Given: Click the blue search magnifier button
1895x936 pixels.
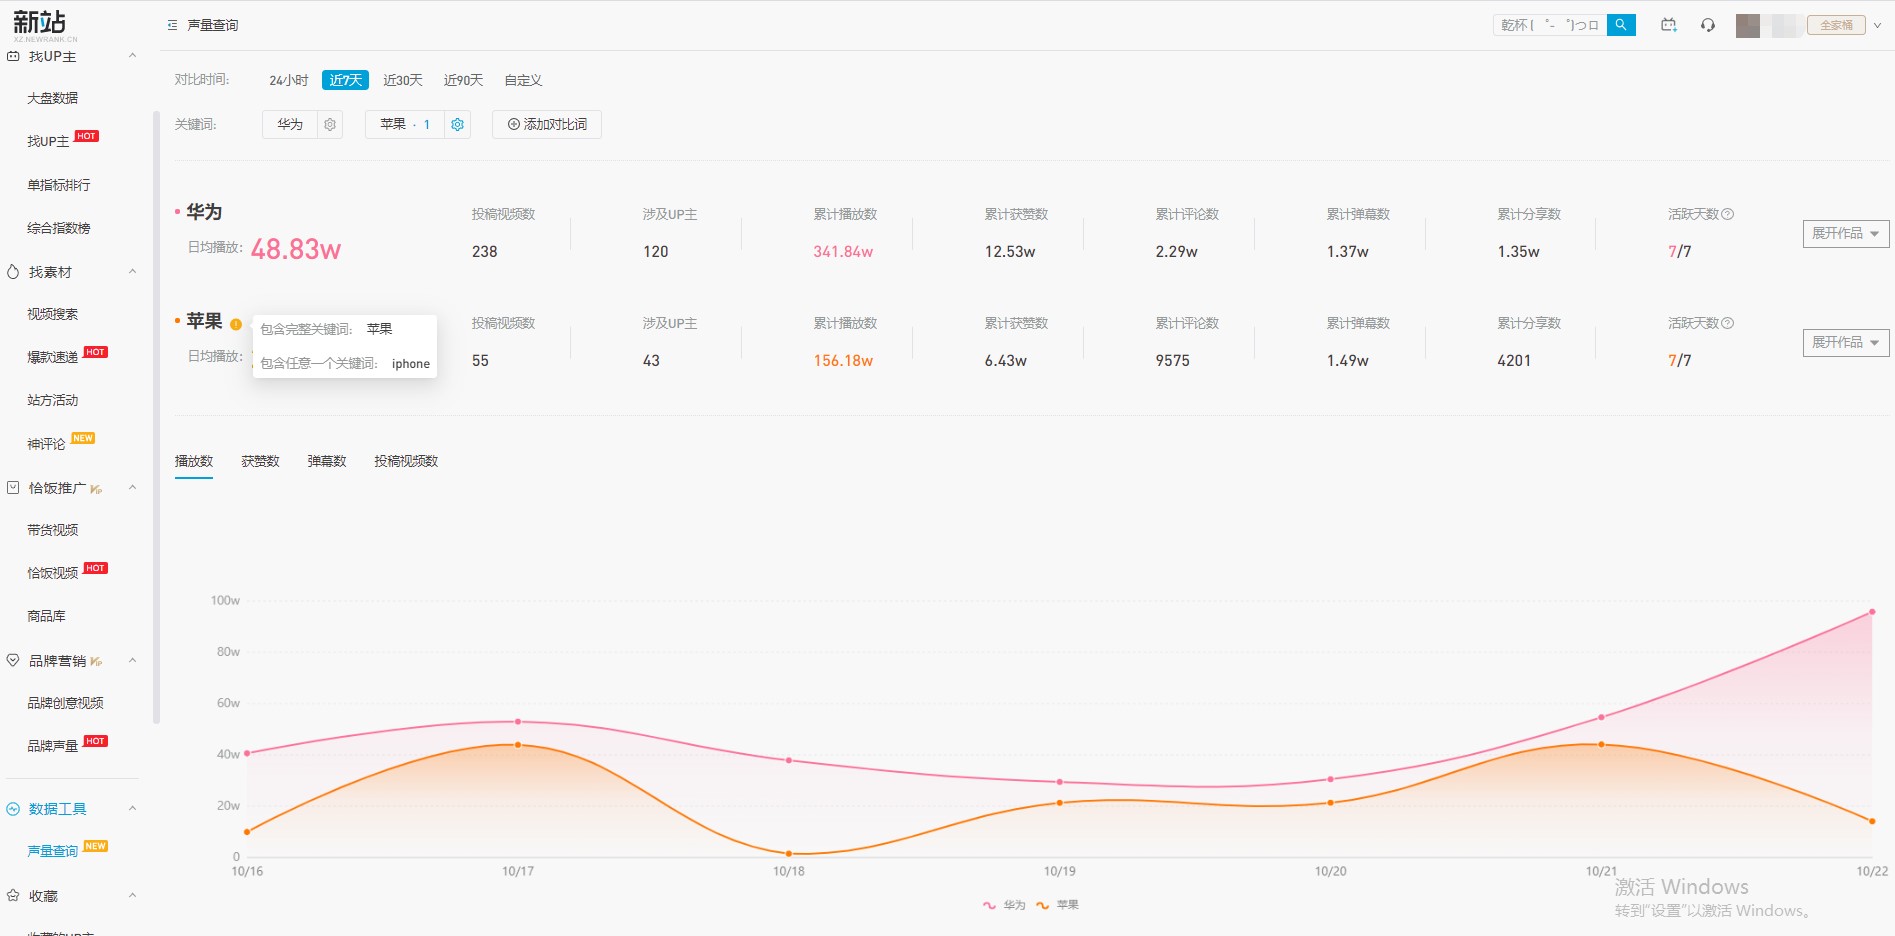Looking at the screenshot, I should [1621, 25].
